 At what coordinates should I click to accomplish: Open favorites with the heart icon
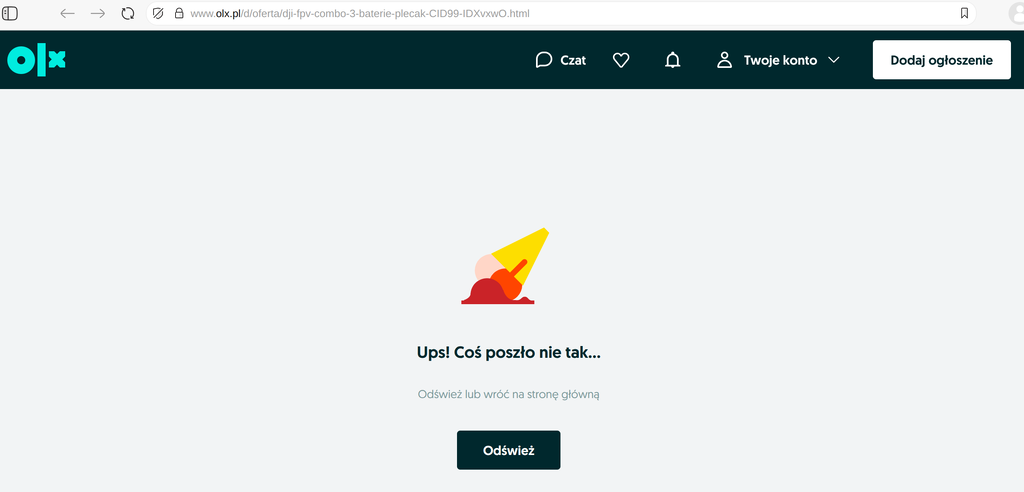(621, 60)
